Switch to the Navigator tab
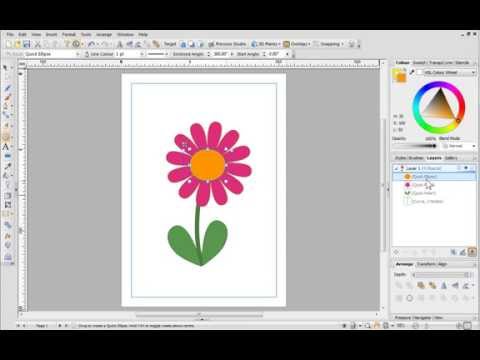Image resolution: width=480 pixels, height=360 pixels. coord(422,318)
